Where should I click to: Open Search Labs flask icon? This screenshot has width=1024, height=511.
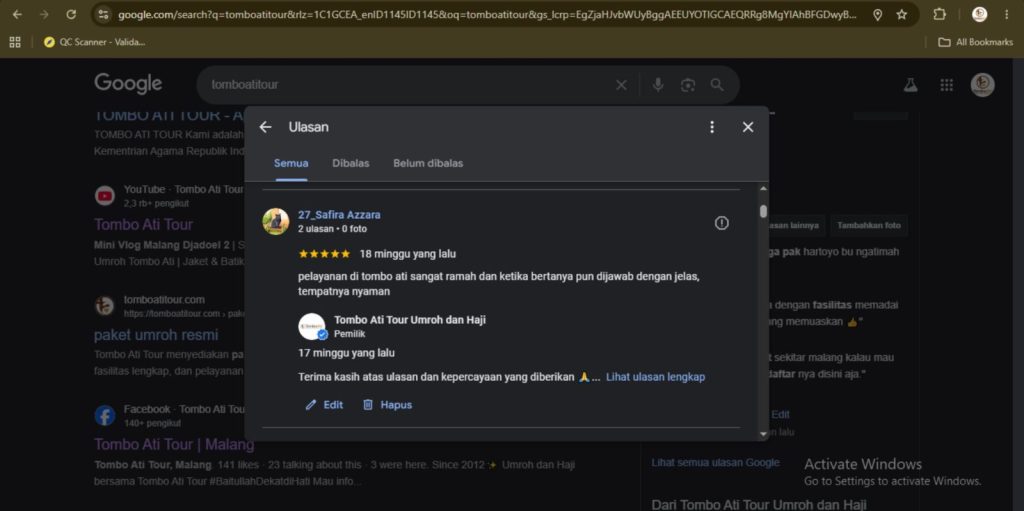[x=910, y=85]
